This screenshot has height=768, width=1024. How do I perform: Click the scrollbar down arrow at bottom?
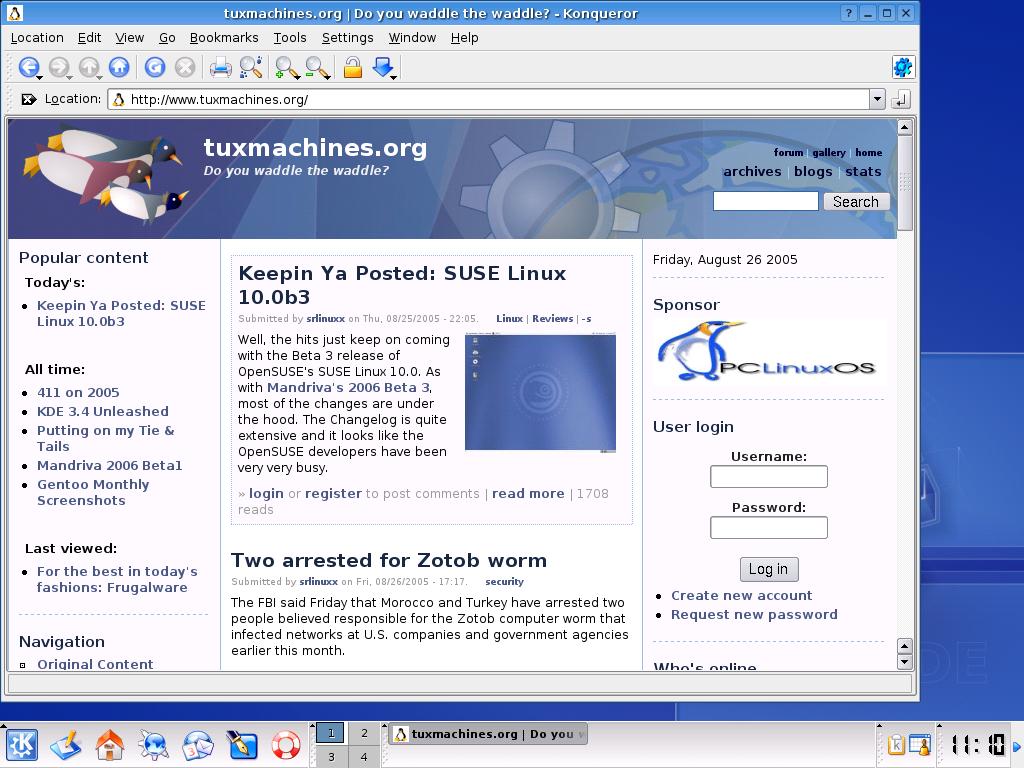coord(904,662)
